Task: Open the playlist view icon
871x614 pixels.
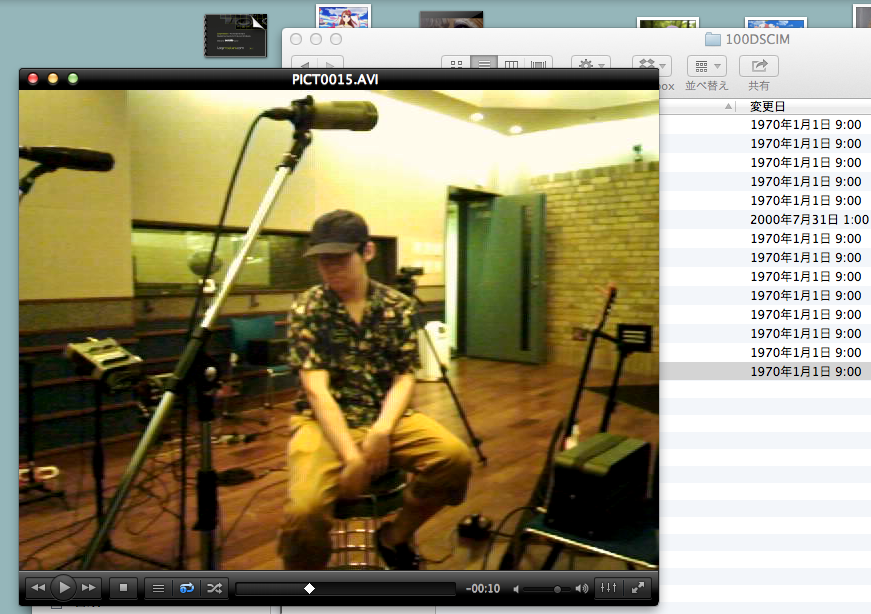Action: pyautogui.click(x=158, y=588)
